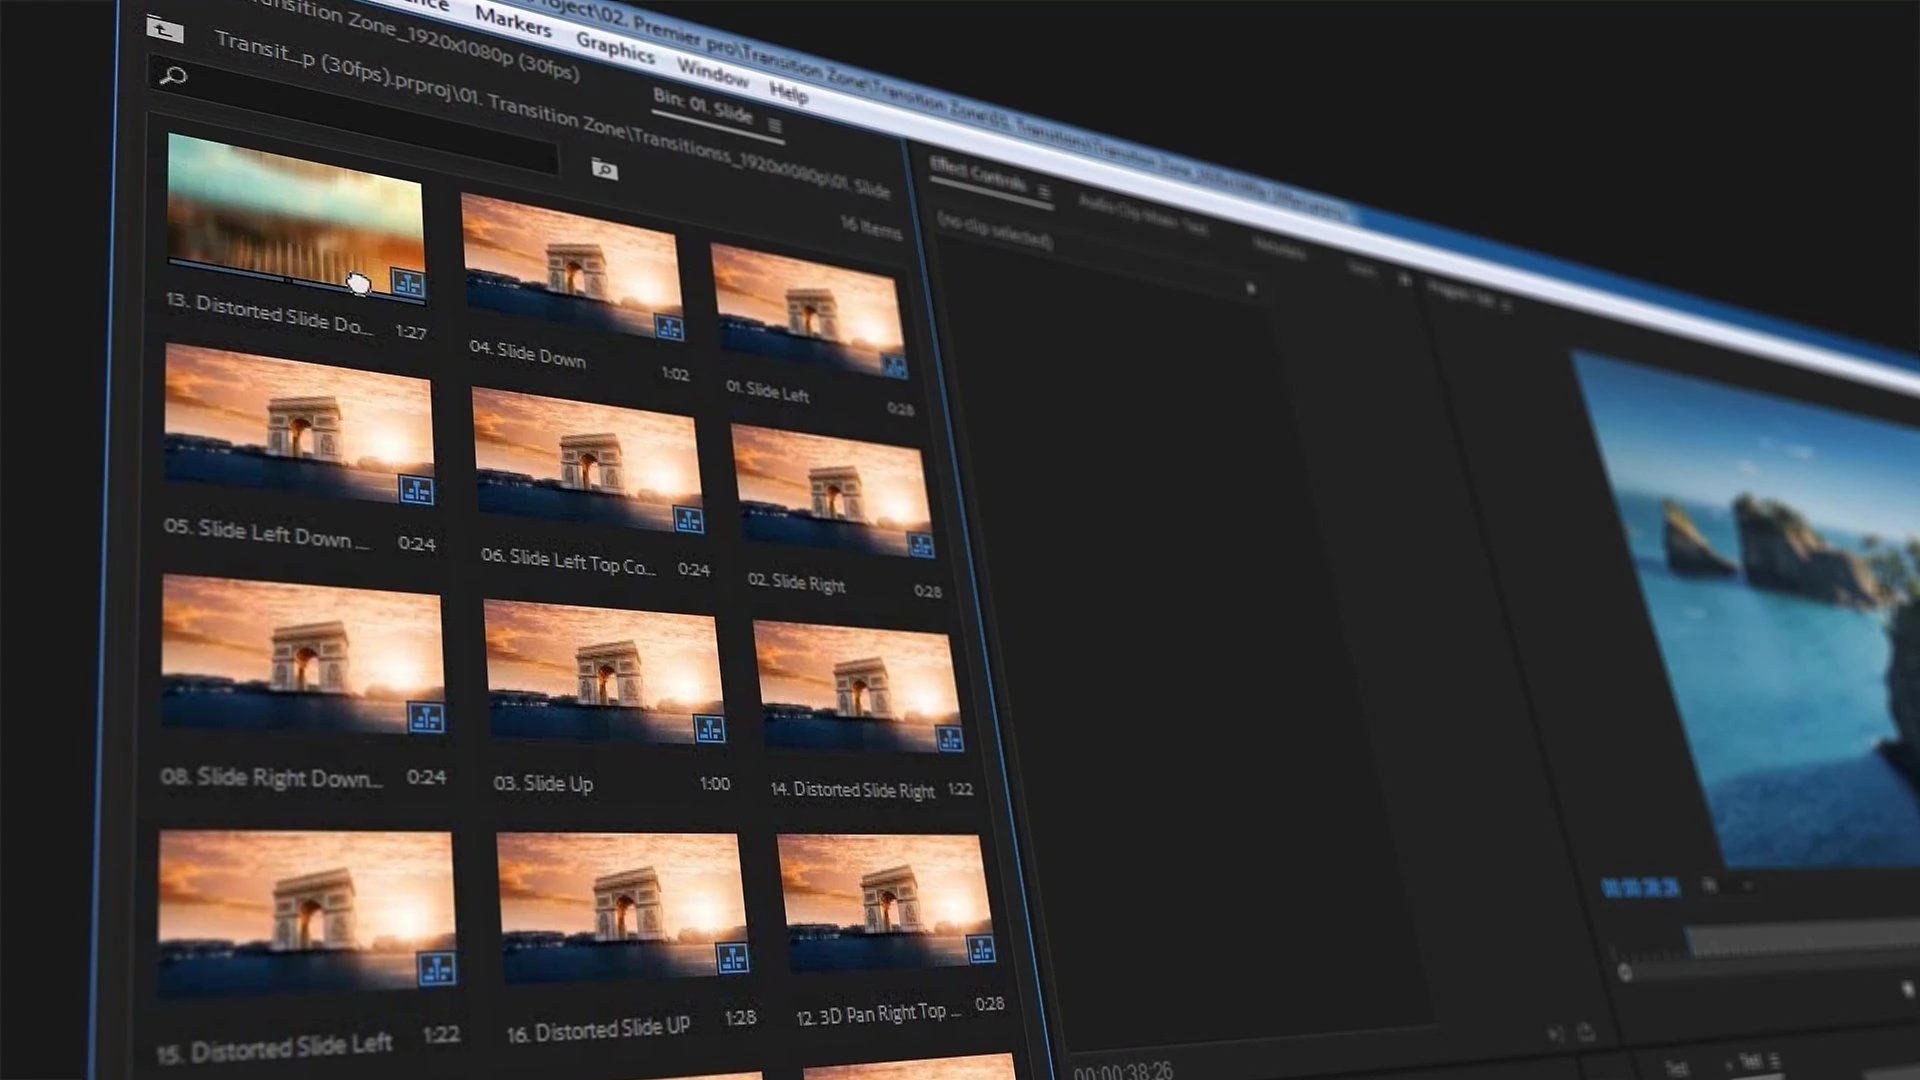
Task: Click sequence badge on 16. Distorted Slide UP
Action: click(732, 958)
